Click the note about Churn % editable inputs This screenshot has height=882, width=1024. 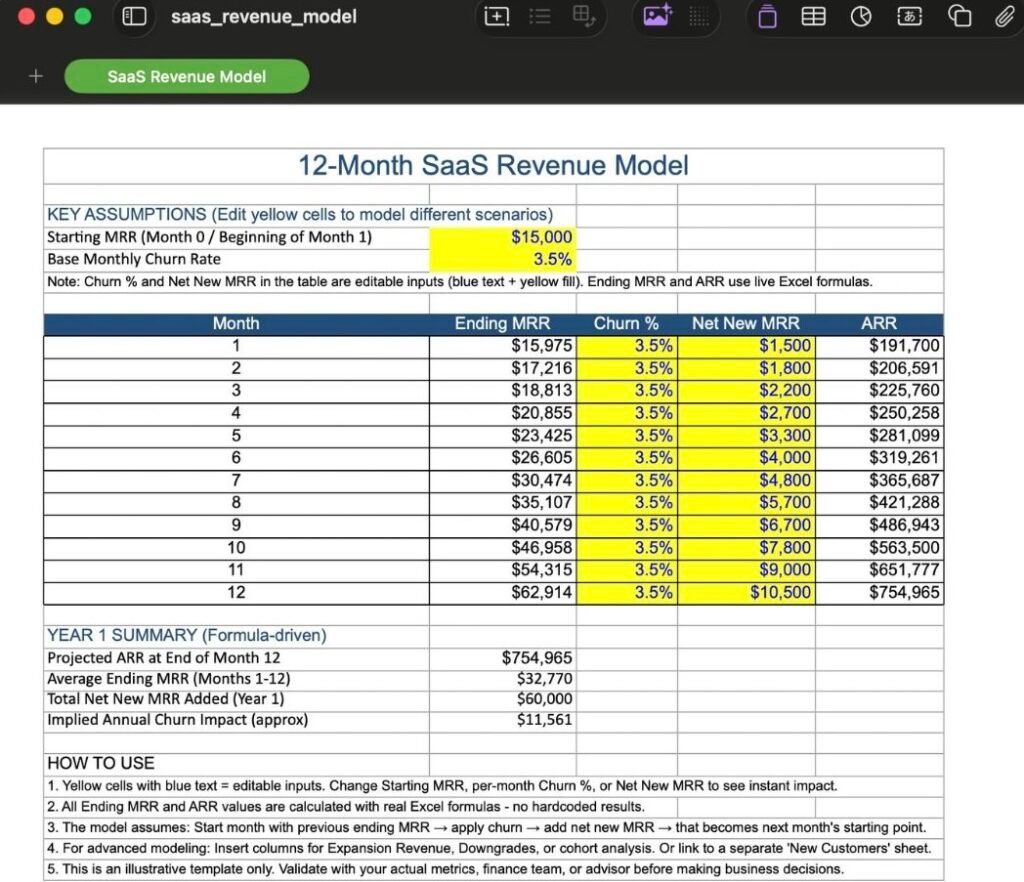point(494,282)
